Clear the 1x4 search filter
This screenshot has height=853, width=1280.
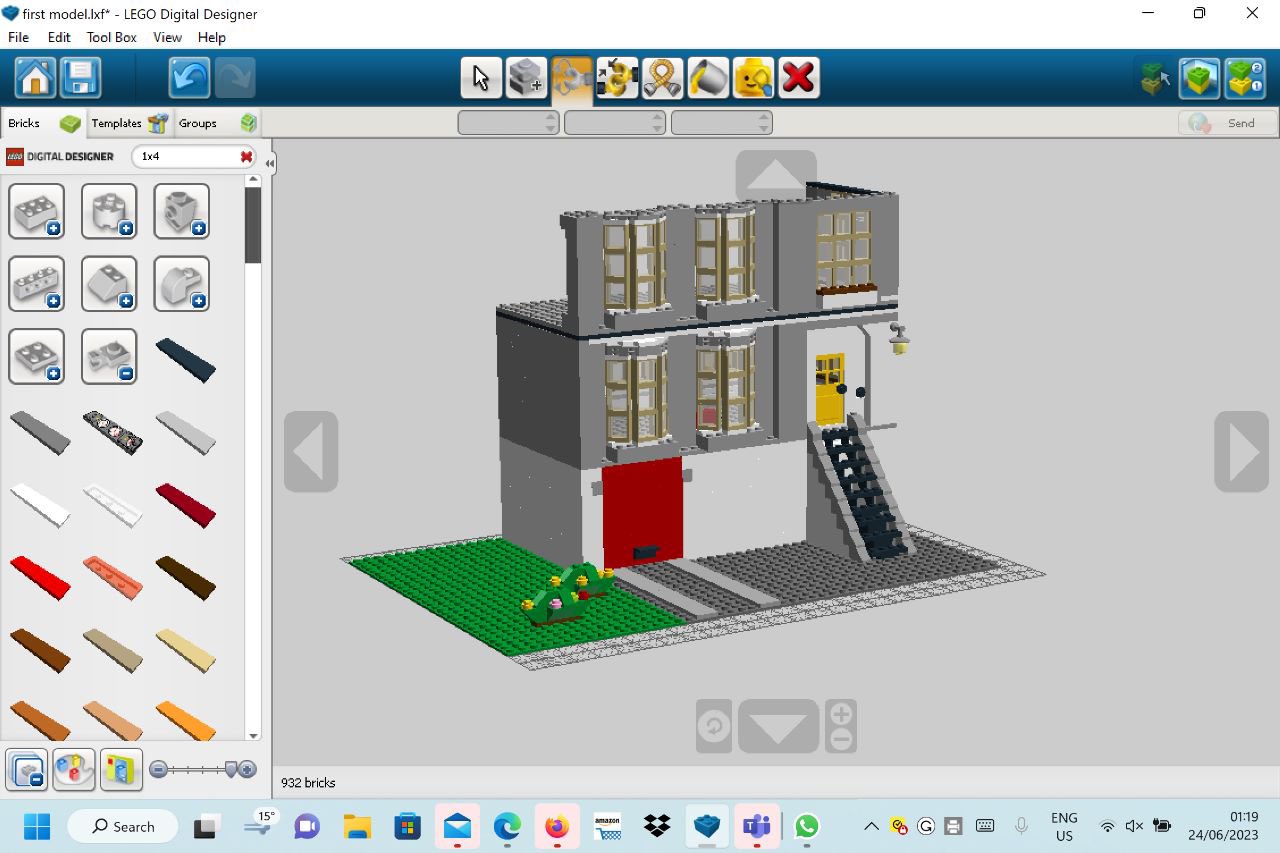246,156
